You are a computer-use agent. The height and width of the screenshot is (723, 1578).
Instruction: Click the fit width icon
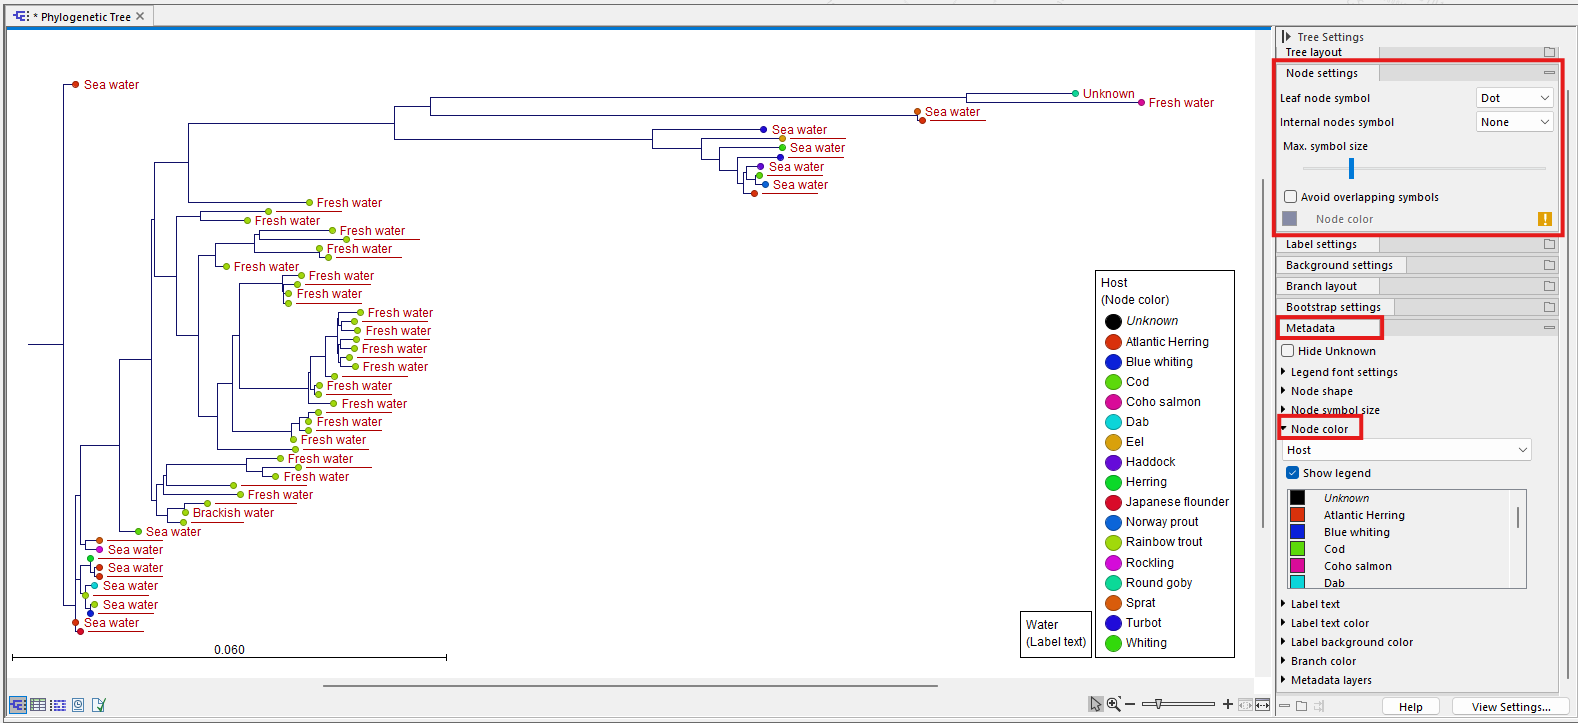(x=1263, y=705)
